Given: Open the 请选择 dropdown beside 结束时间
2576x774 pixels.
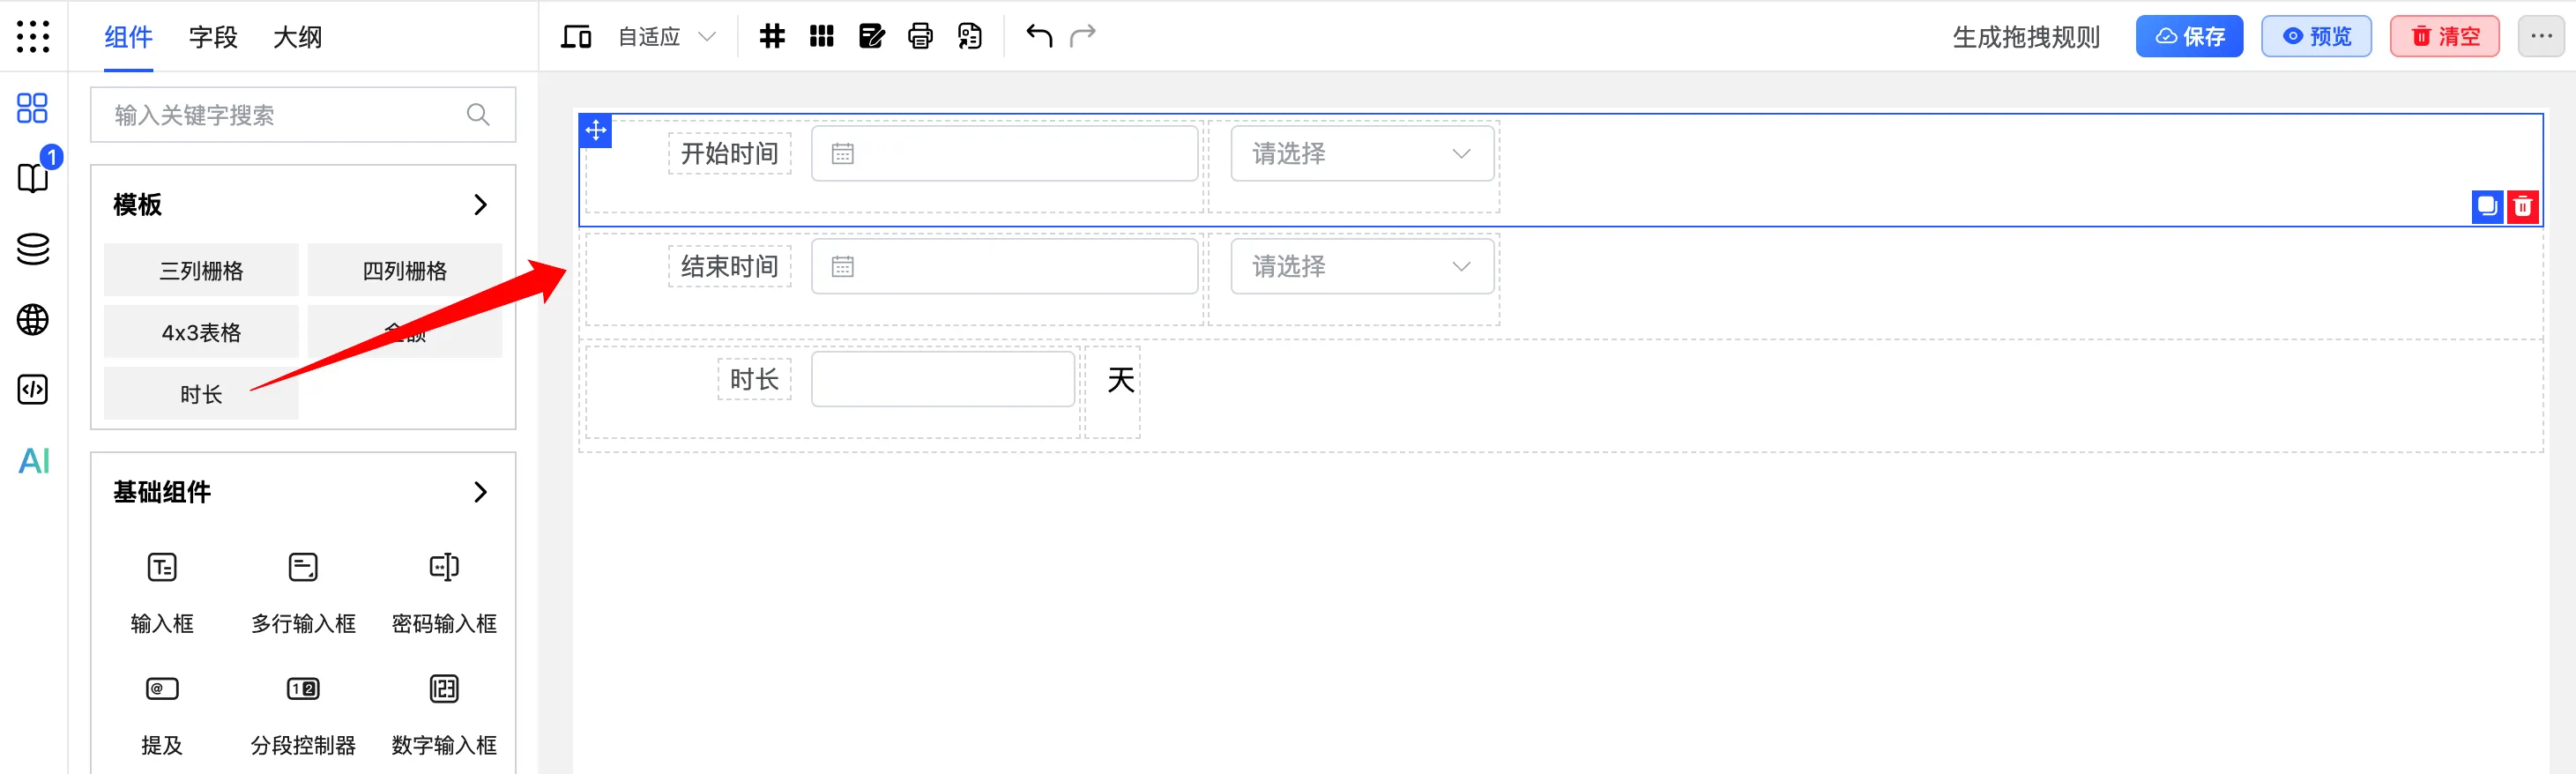Looking at the screenshot, I should (x=1362, y=267).
